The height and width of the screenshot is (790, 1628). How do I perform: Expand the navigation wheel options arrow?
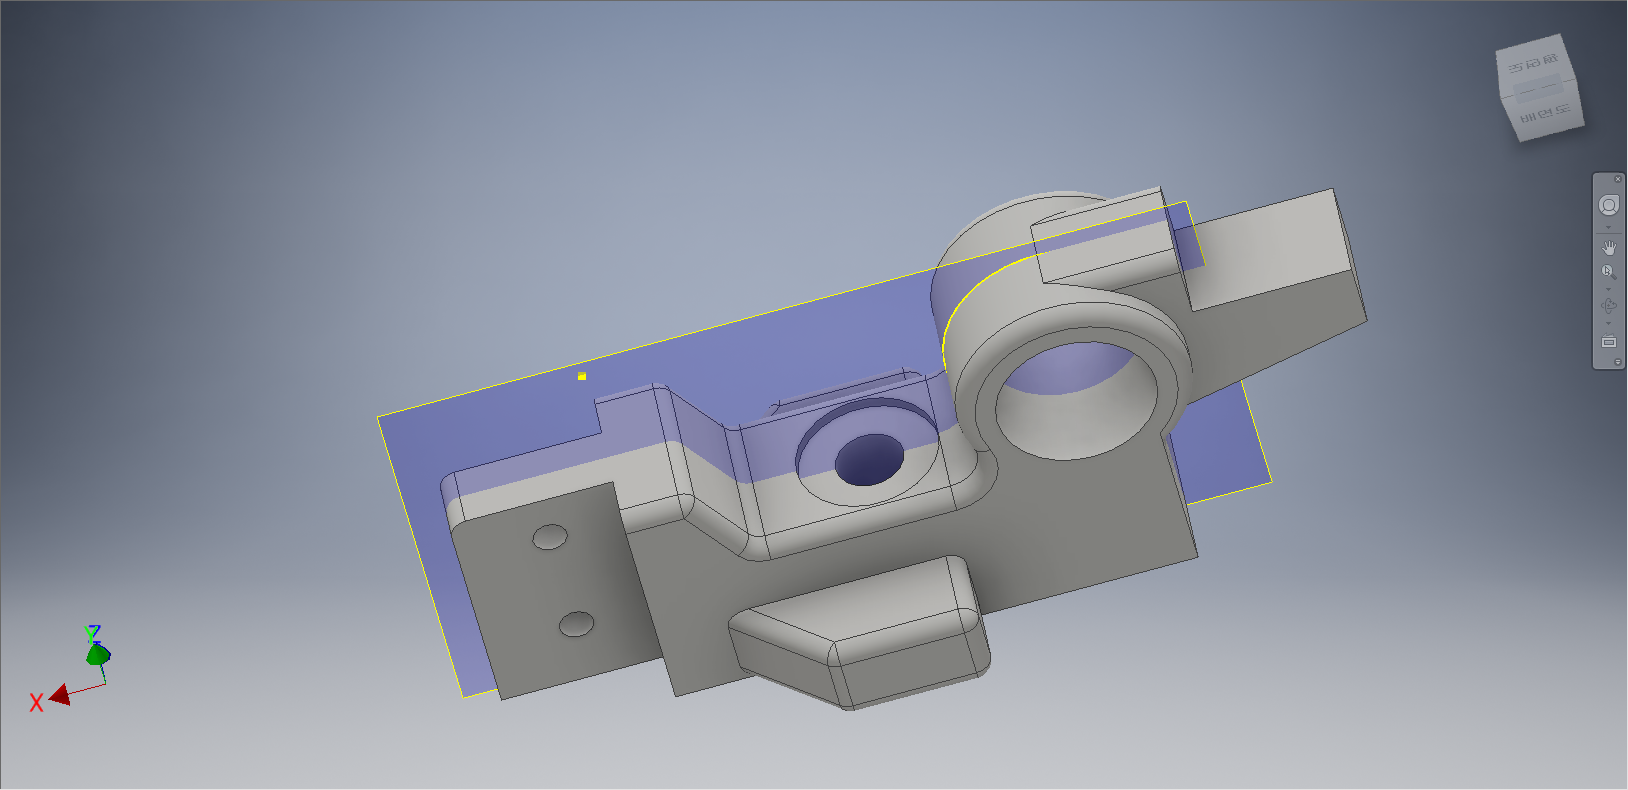[x=1608, y=227]
